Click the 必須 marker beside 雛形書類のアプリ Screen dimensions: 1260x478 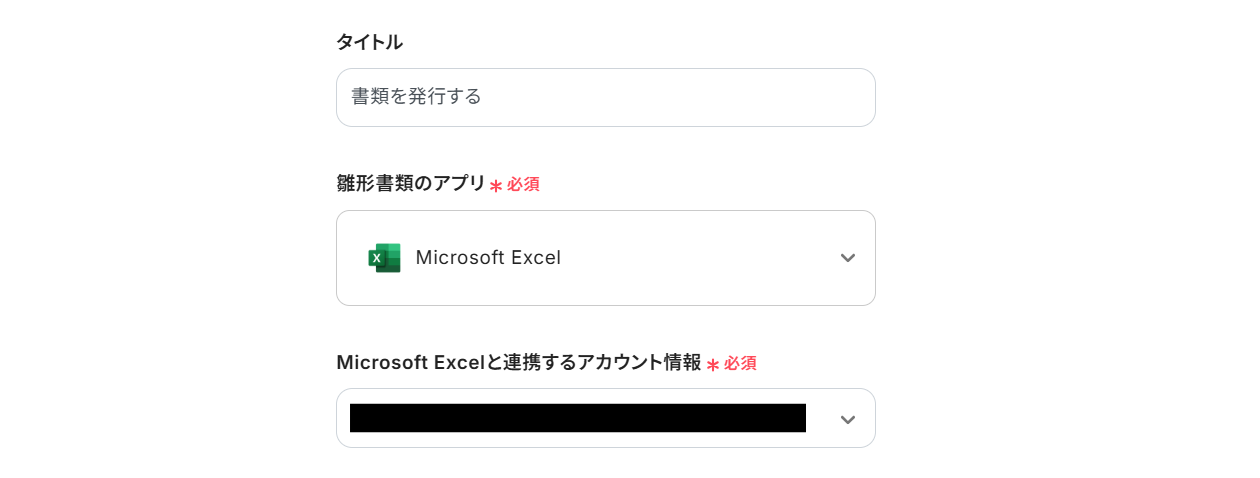[x=523, y=185]
